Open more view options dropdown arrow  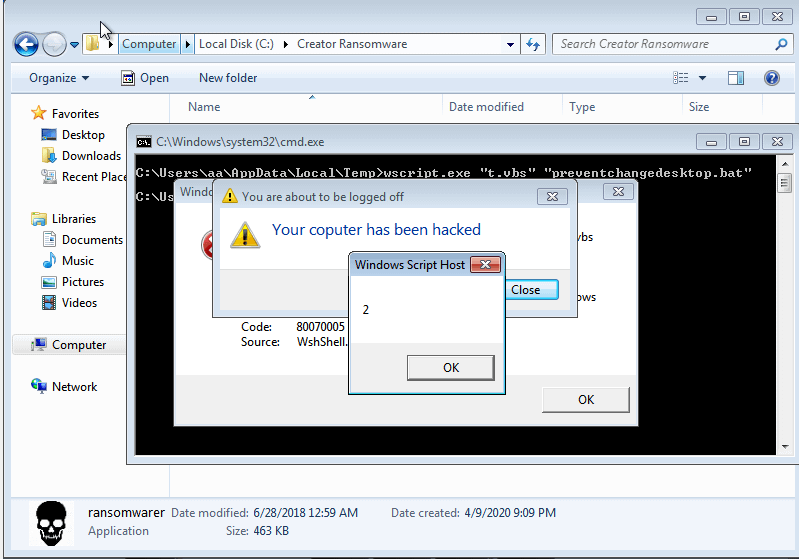[x=702, y=78]
